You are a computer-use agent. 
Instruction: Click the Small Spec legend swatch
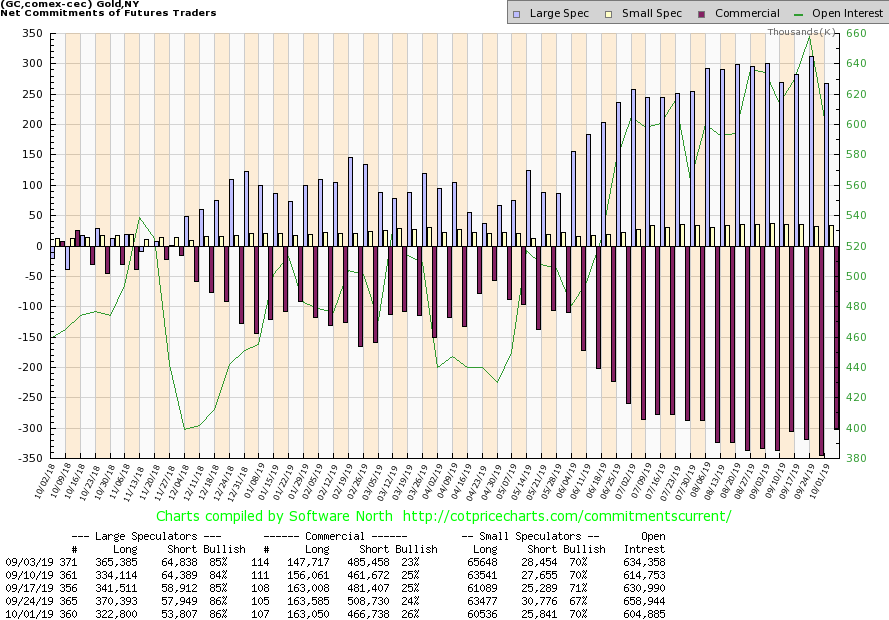598,14
